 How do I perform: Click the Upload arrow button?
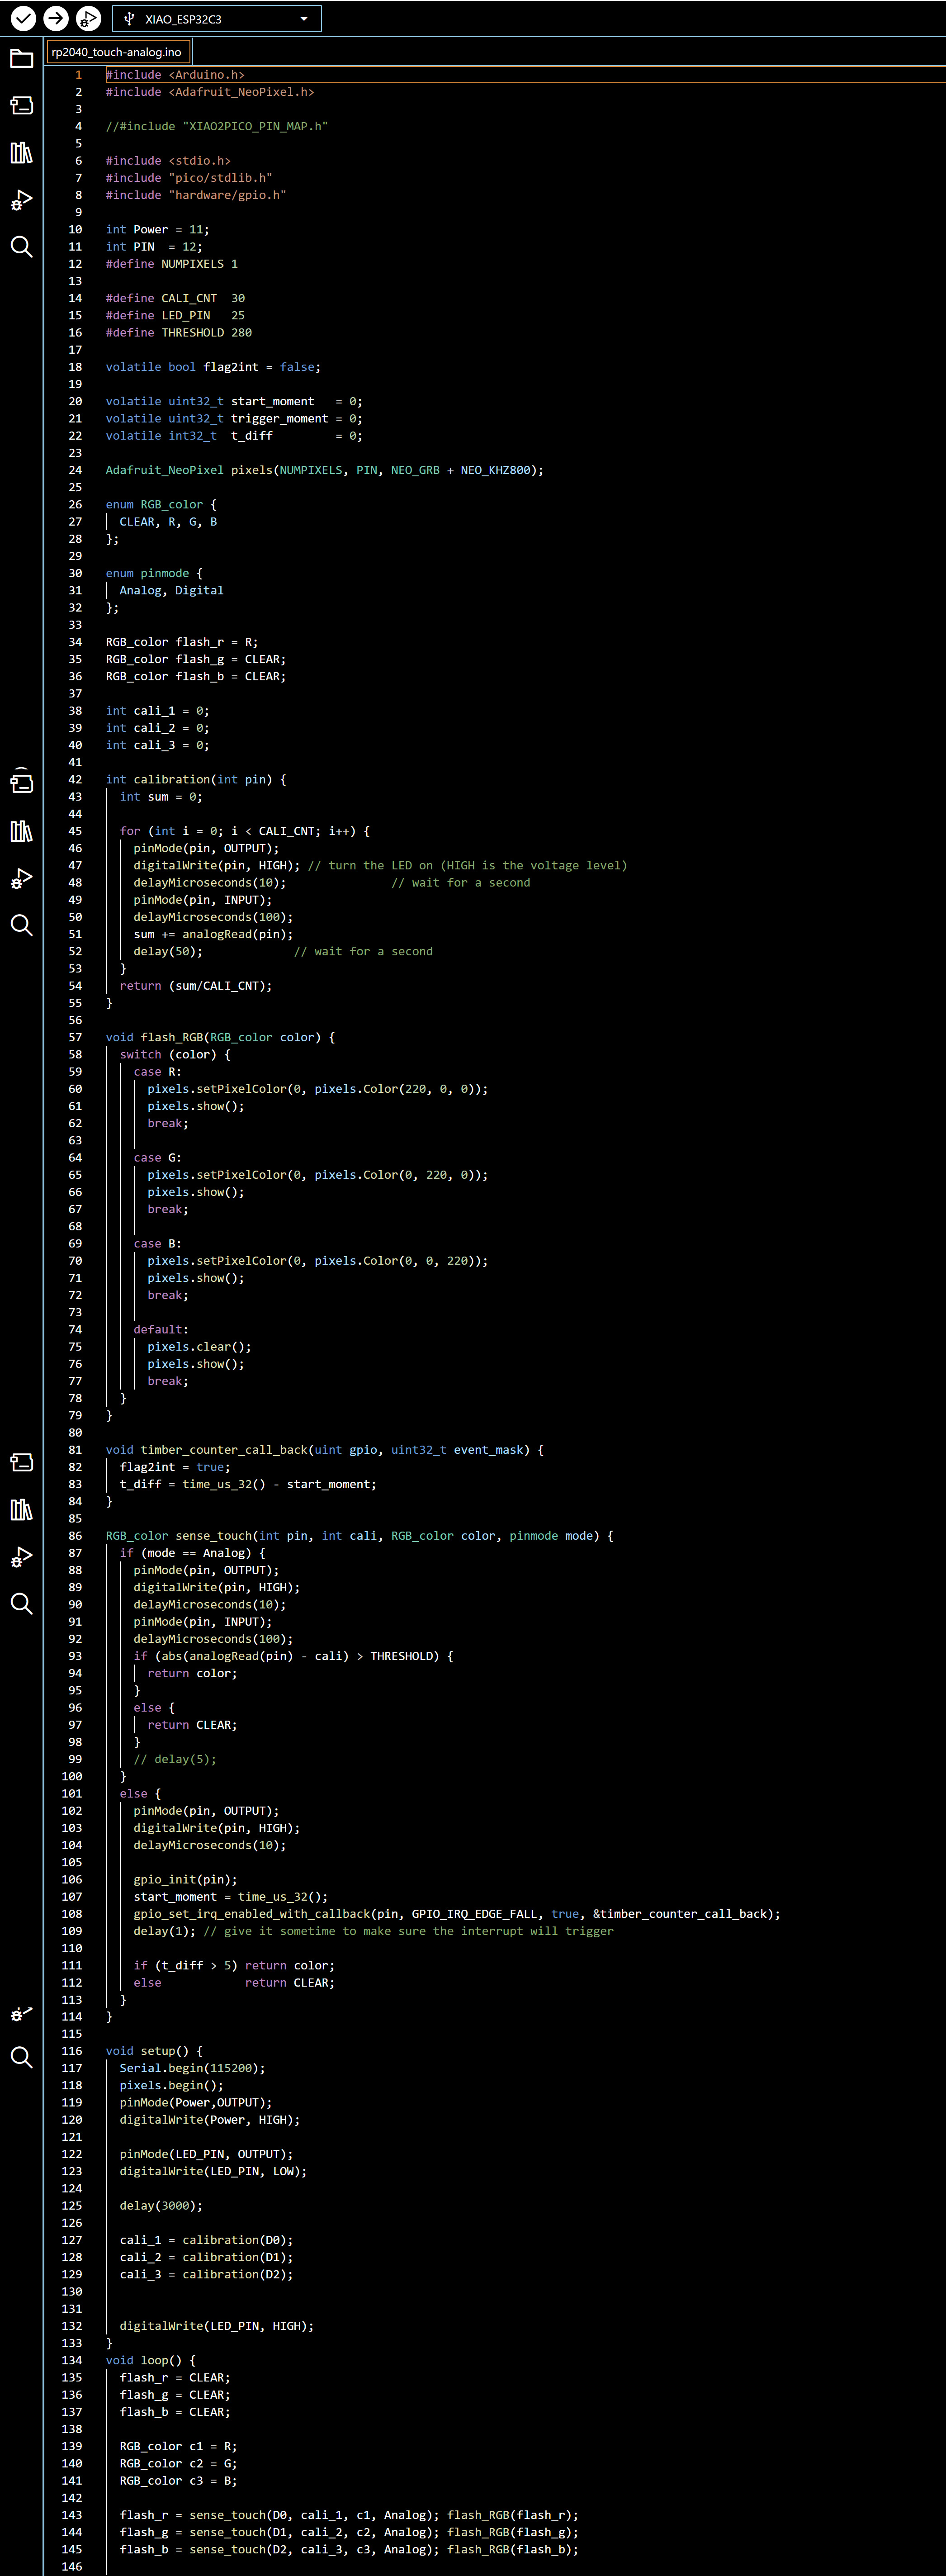click(x=56, y=18)
